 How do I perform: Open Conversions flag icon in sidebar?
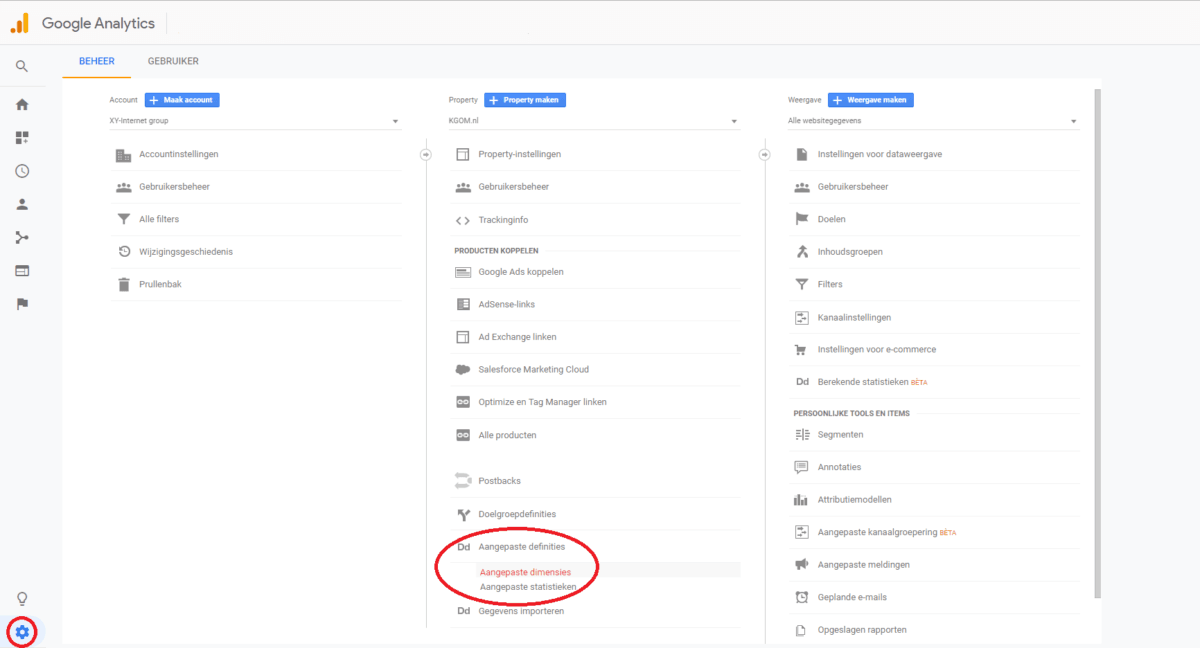point(22,304)
